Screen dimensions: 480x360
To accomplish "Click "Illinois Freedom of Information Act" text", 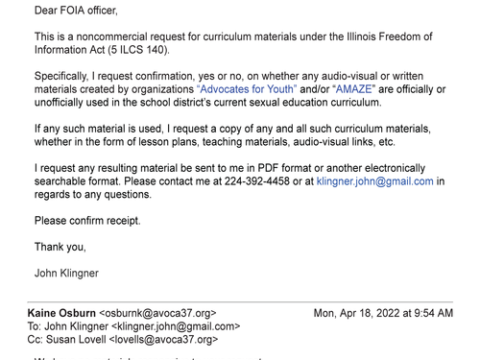I will pyautogui.click(x=233, y=43).
